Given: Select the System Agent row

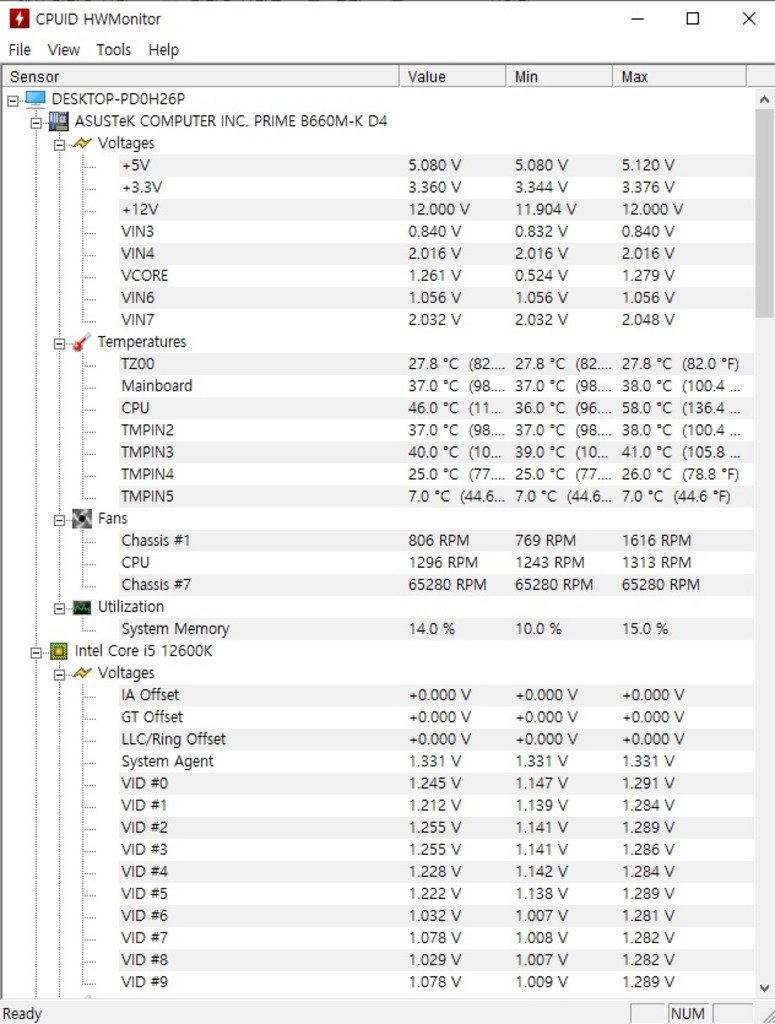Looking at the screenshot, I should click(436, 761).
